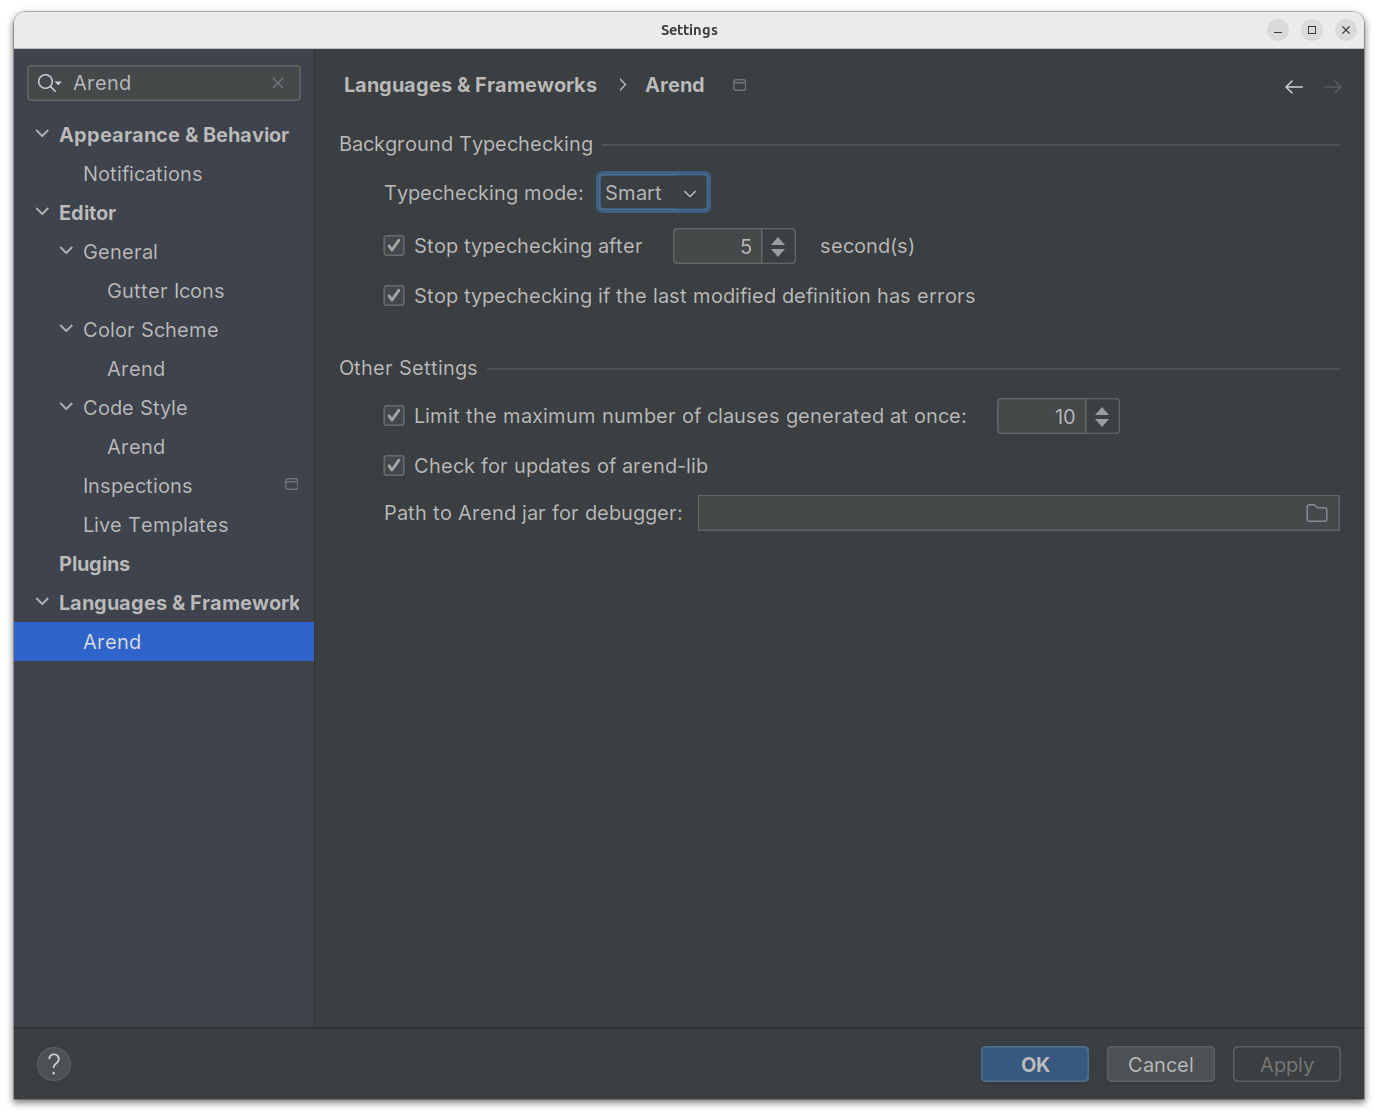Open help with the question mark button
The height and width of the screenshot is (1116, 1378).
point(54,1064)
